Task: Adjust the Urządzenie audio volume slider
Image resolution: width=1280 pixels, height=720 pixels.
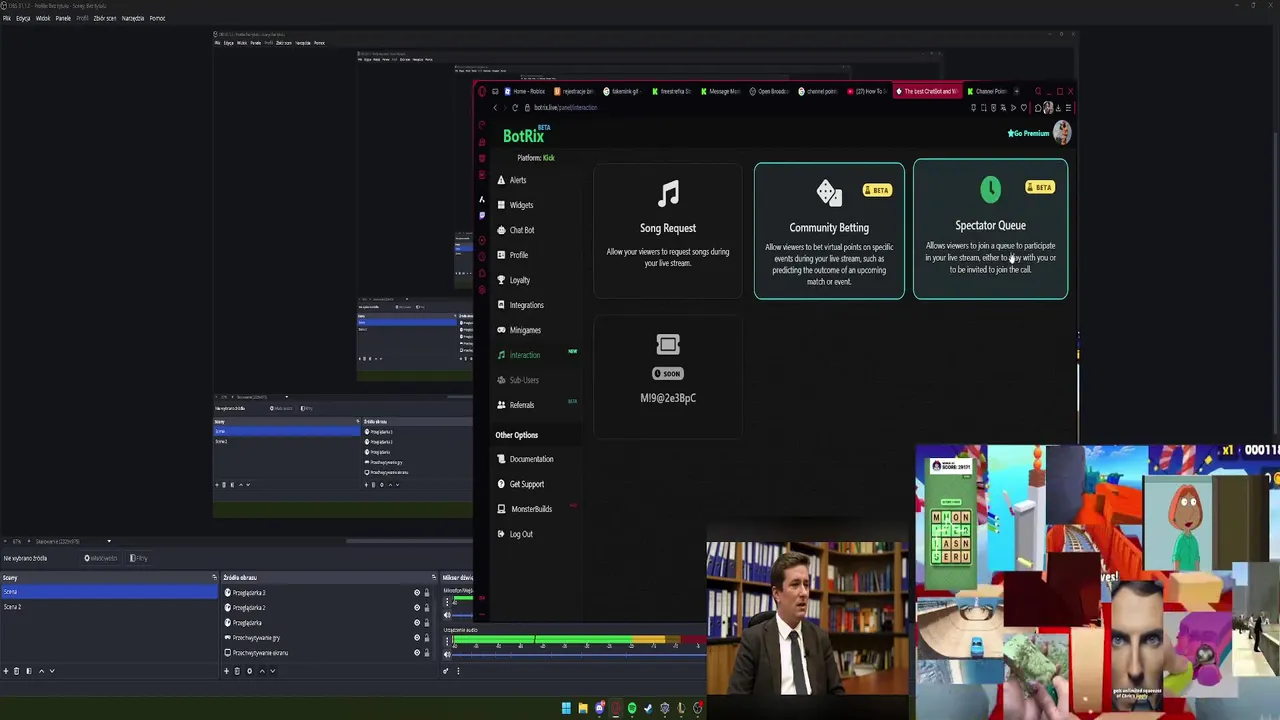Action: [x=579, y=654]
